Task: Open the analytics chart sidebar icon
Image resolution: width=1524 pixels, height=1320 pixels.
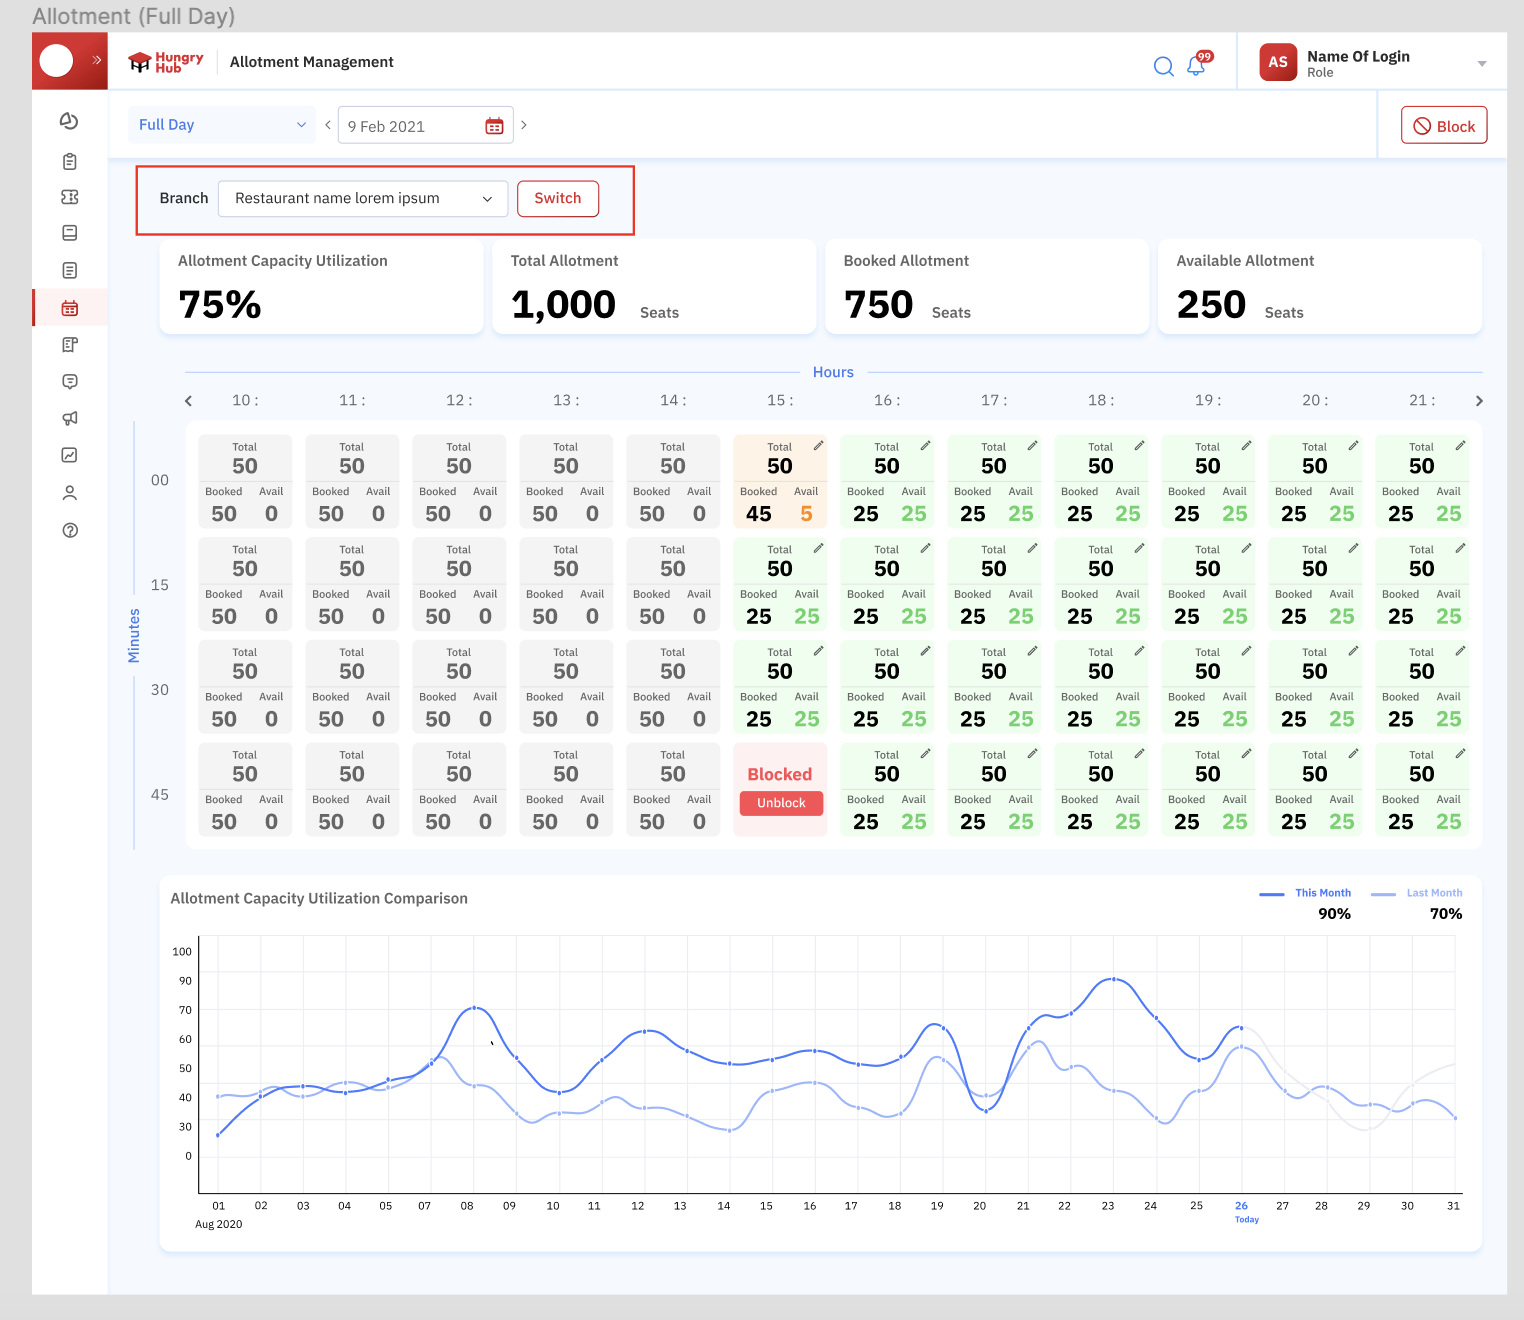Action: tap(70, 455)
